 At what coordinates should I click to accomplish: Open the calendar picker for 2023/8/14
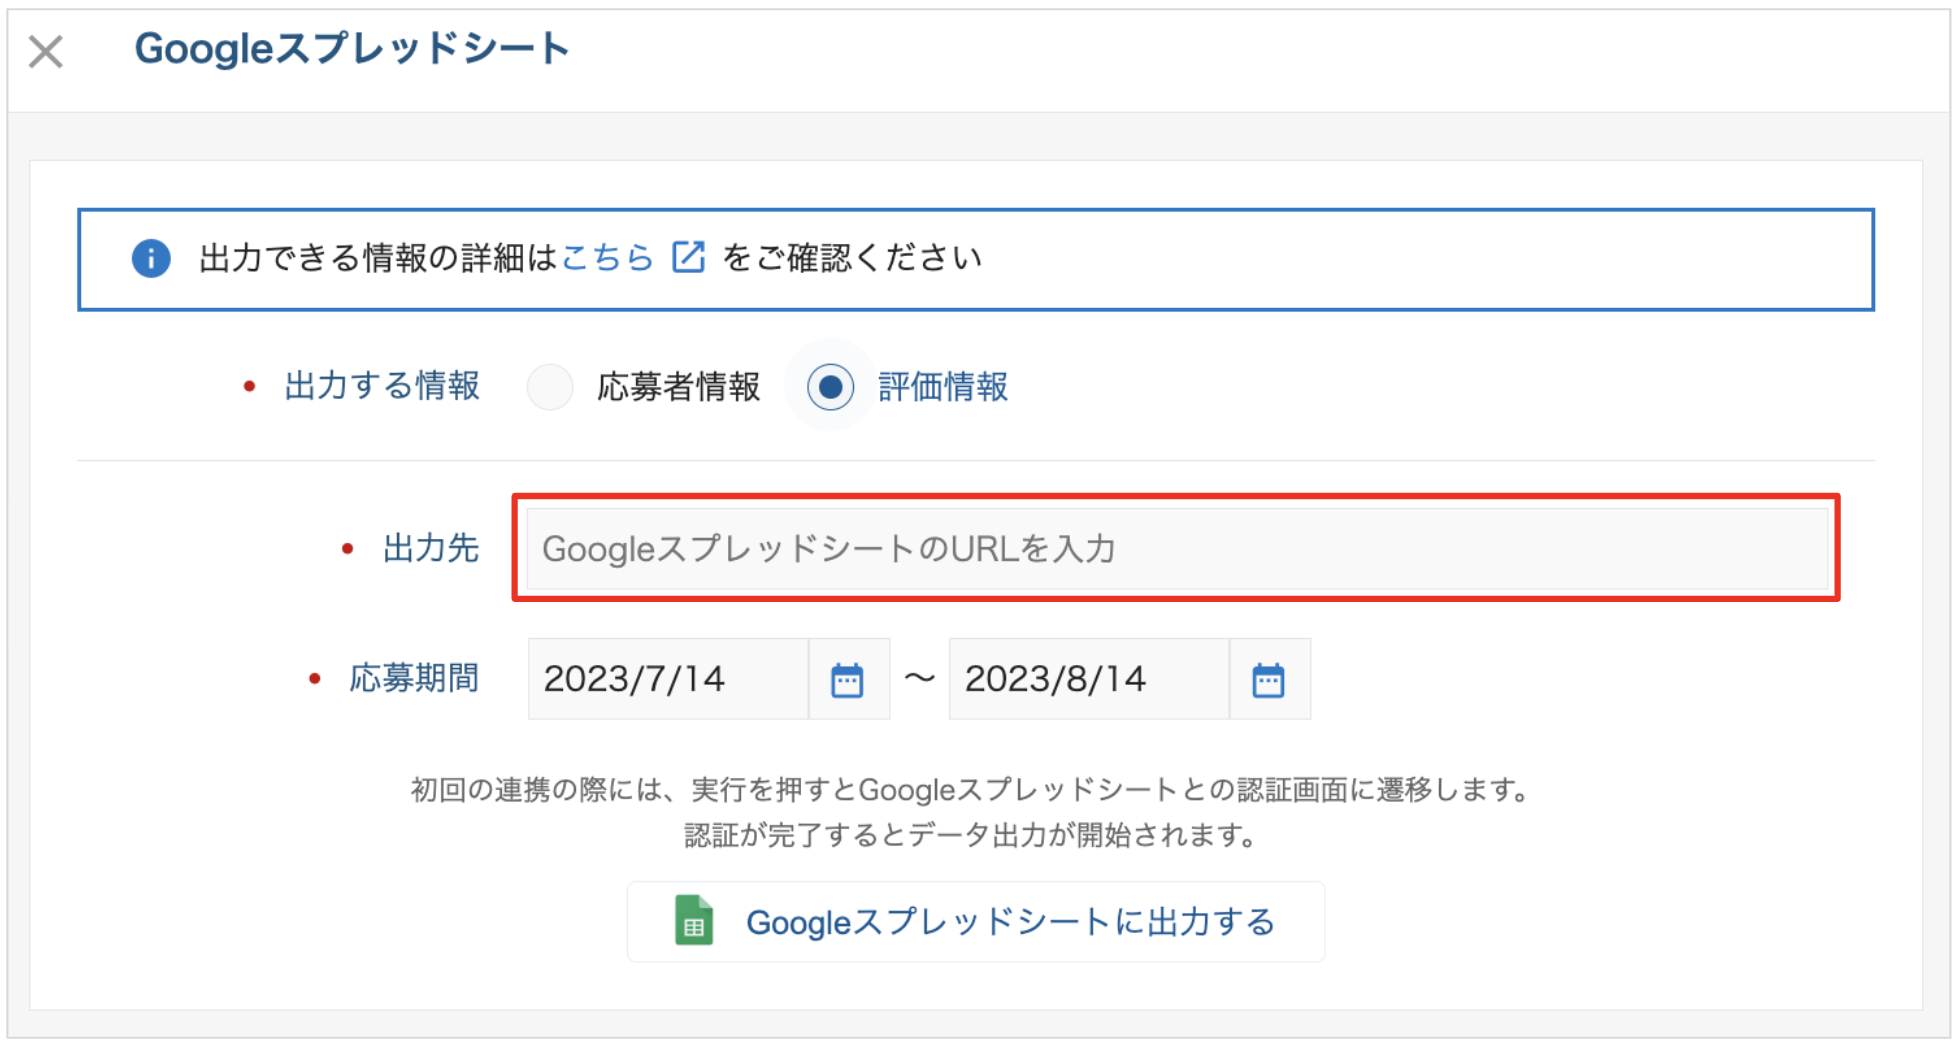coord(1269,680)
